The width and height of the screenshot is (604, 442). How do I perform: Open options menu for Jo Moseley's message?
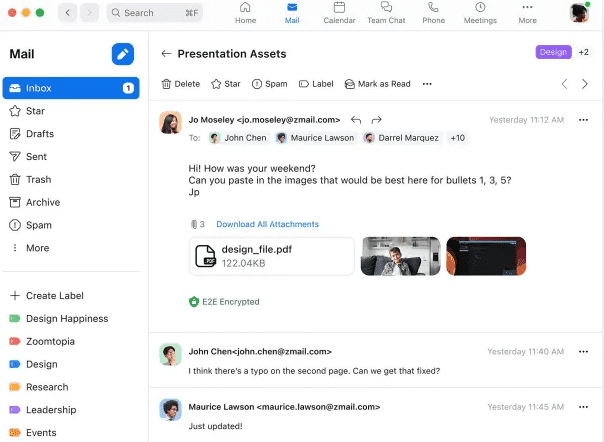pos(583,120)
